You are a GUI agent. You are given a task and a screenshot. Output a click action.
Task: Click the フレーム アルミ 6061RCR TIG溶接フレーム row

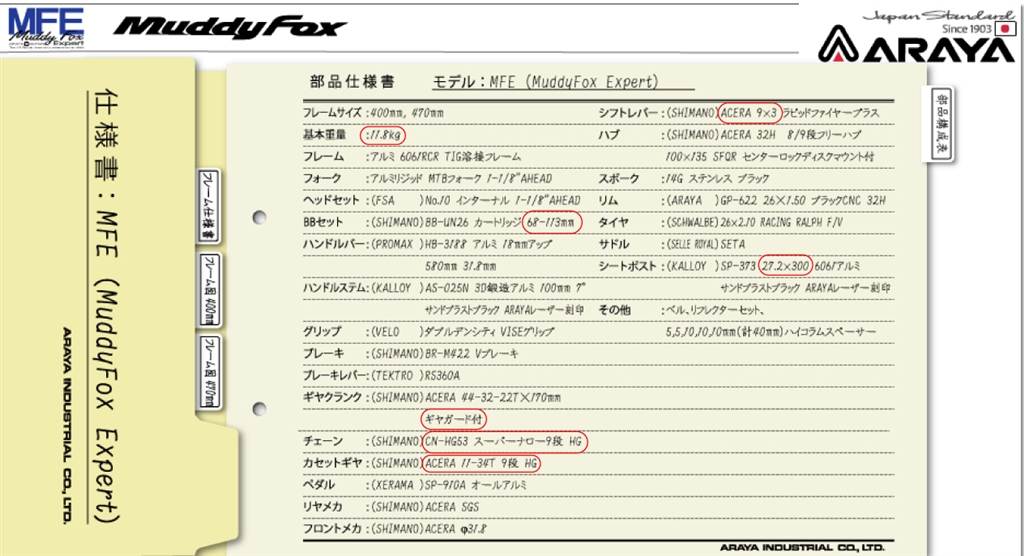point(411,157)
